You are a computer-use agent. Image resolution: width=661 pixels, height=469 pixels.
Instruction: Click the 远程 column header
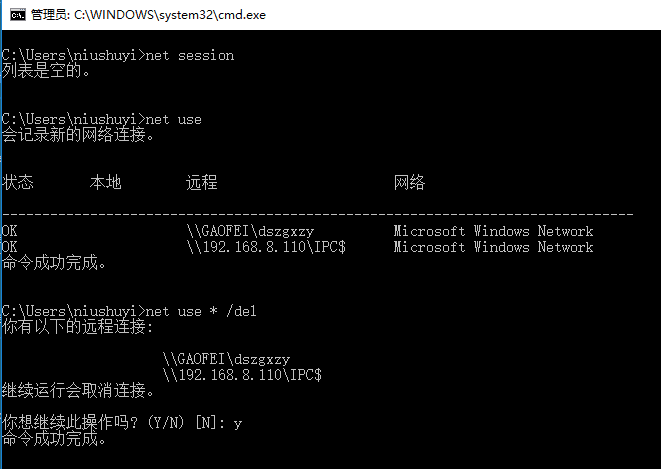(x=202, y=182)
